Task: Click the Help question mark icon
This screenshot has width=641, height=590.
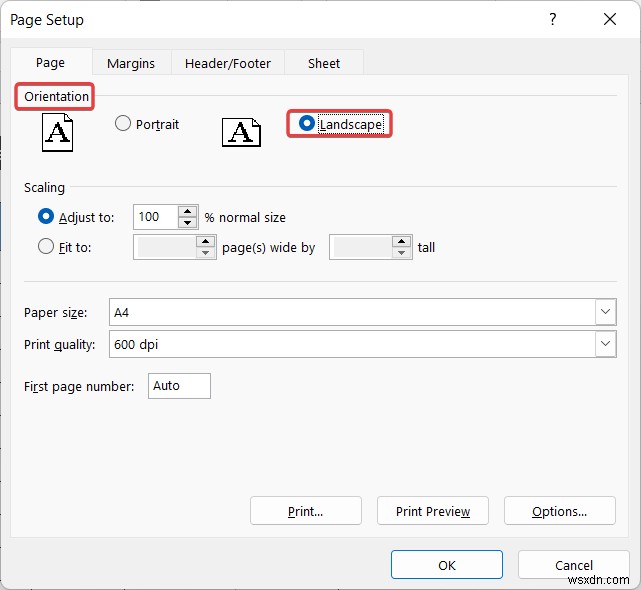Action: pos(553,19)
